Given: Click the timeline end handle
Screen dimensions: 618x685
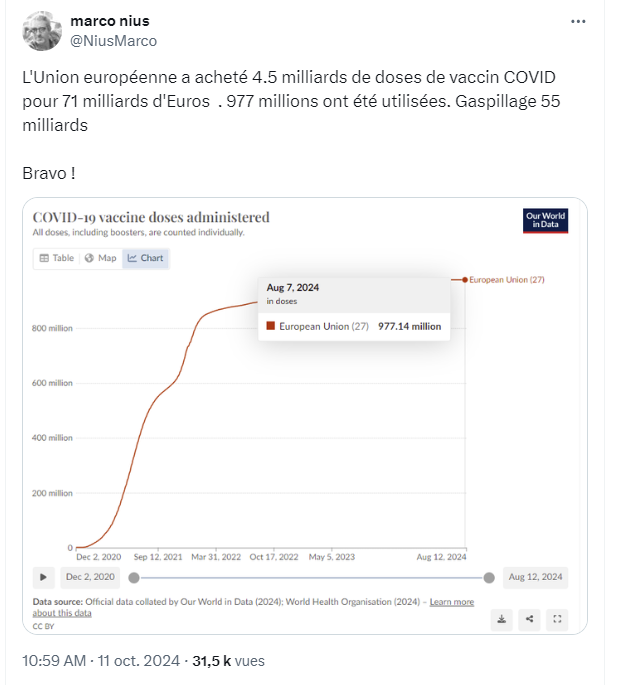Looking at the screenshot, I should [489, 578].
